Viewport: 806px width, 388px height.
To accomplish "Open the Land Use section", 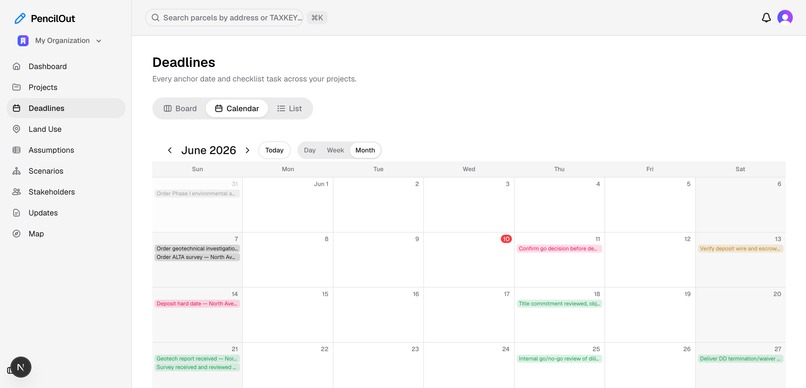I will pos(45,129).
